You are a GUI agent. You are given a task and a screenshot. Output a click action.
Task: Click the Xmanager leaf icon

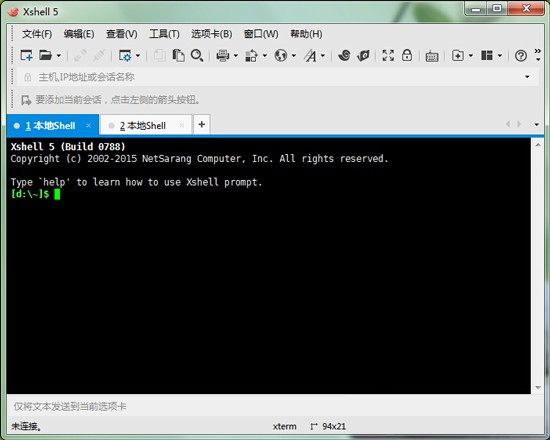tap(363, 55)
